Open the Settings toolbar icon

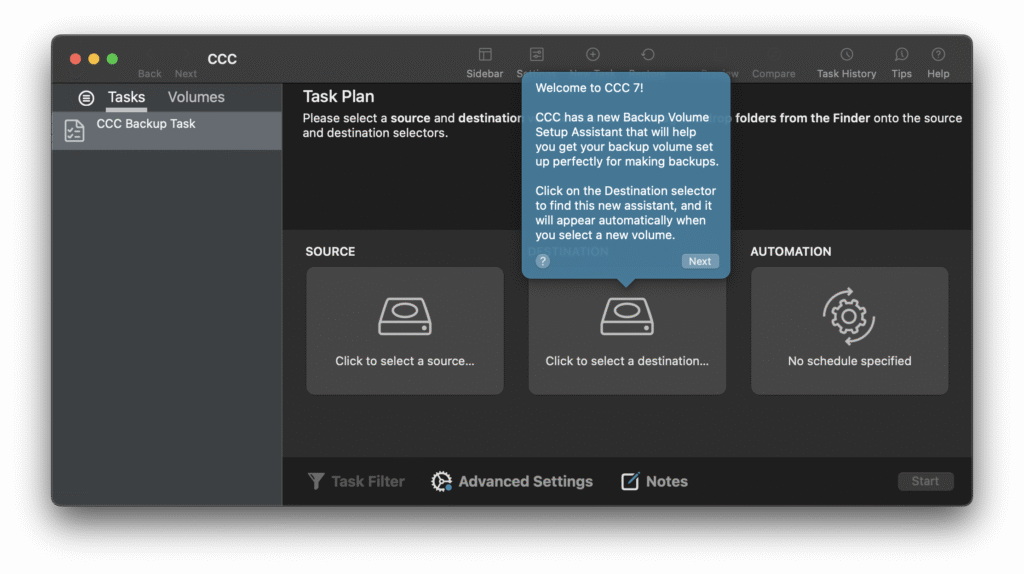coord(536,55)
